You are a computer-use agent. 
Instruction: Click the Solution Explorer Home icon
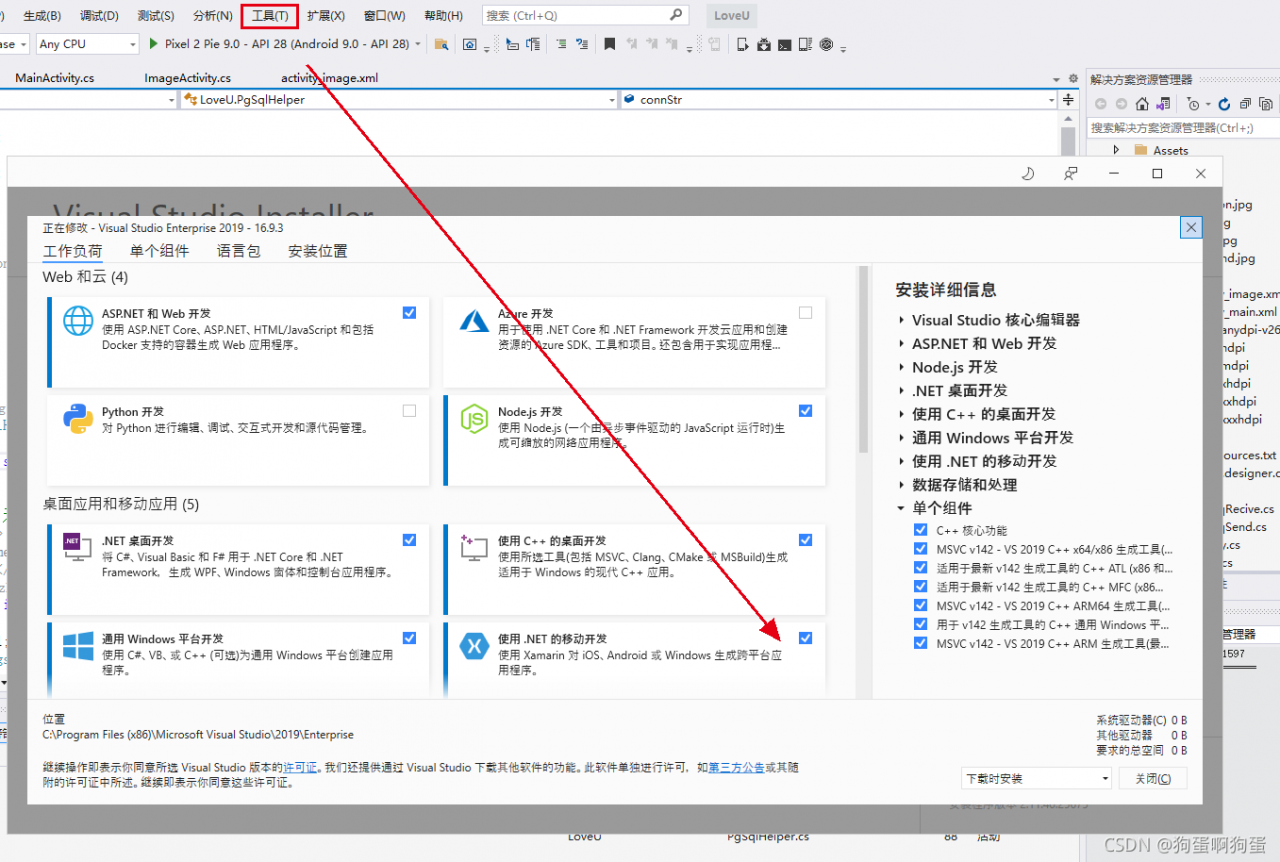pos(1142,104)
